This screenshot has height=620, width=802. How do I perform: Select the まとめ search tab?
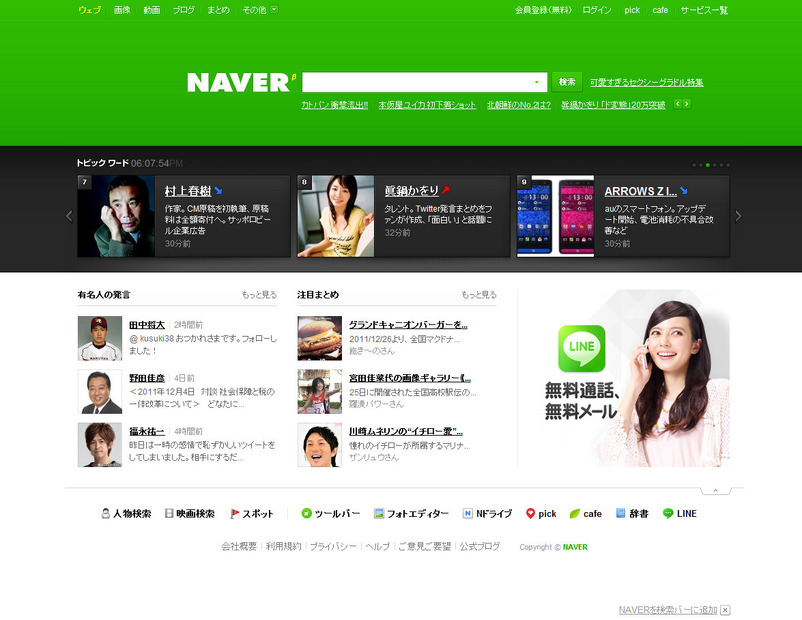(x=218, y=10)
